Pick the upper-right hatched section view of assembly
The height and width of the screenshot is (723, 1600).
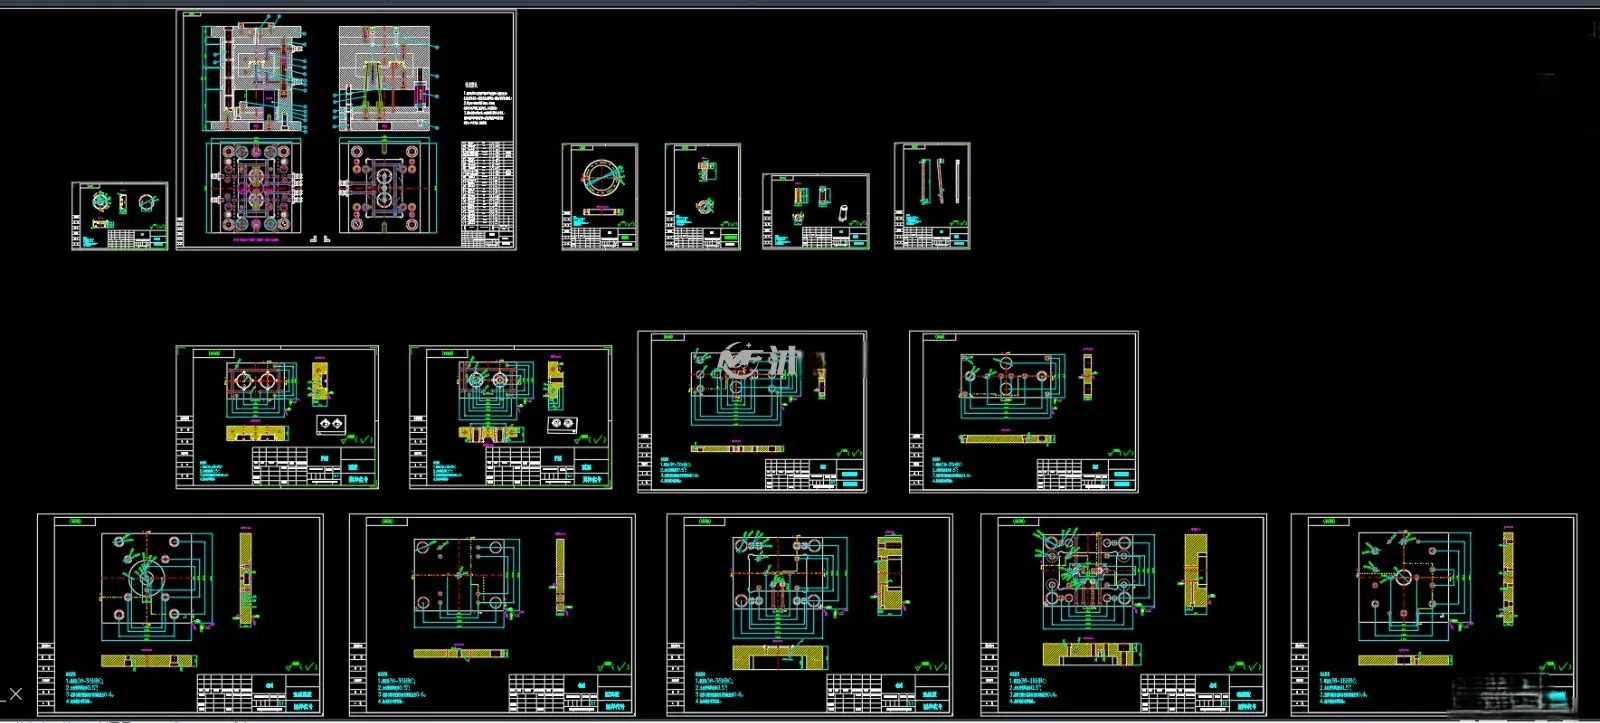point(385,79)
